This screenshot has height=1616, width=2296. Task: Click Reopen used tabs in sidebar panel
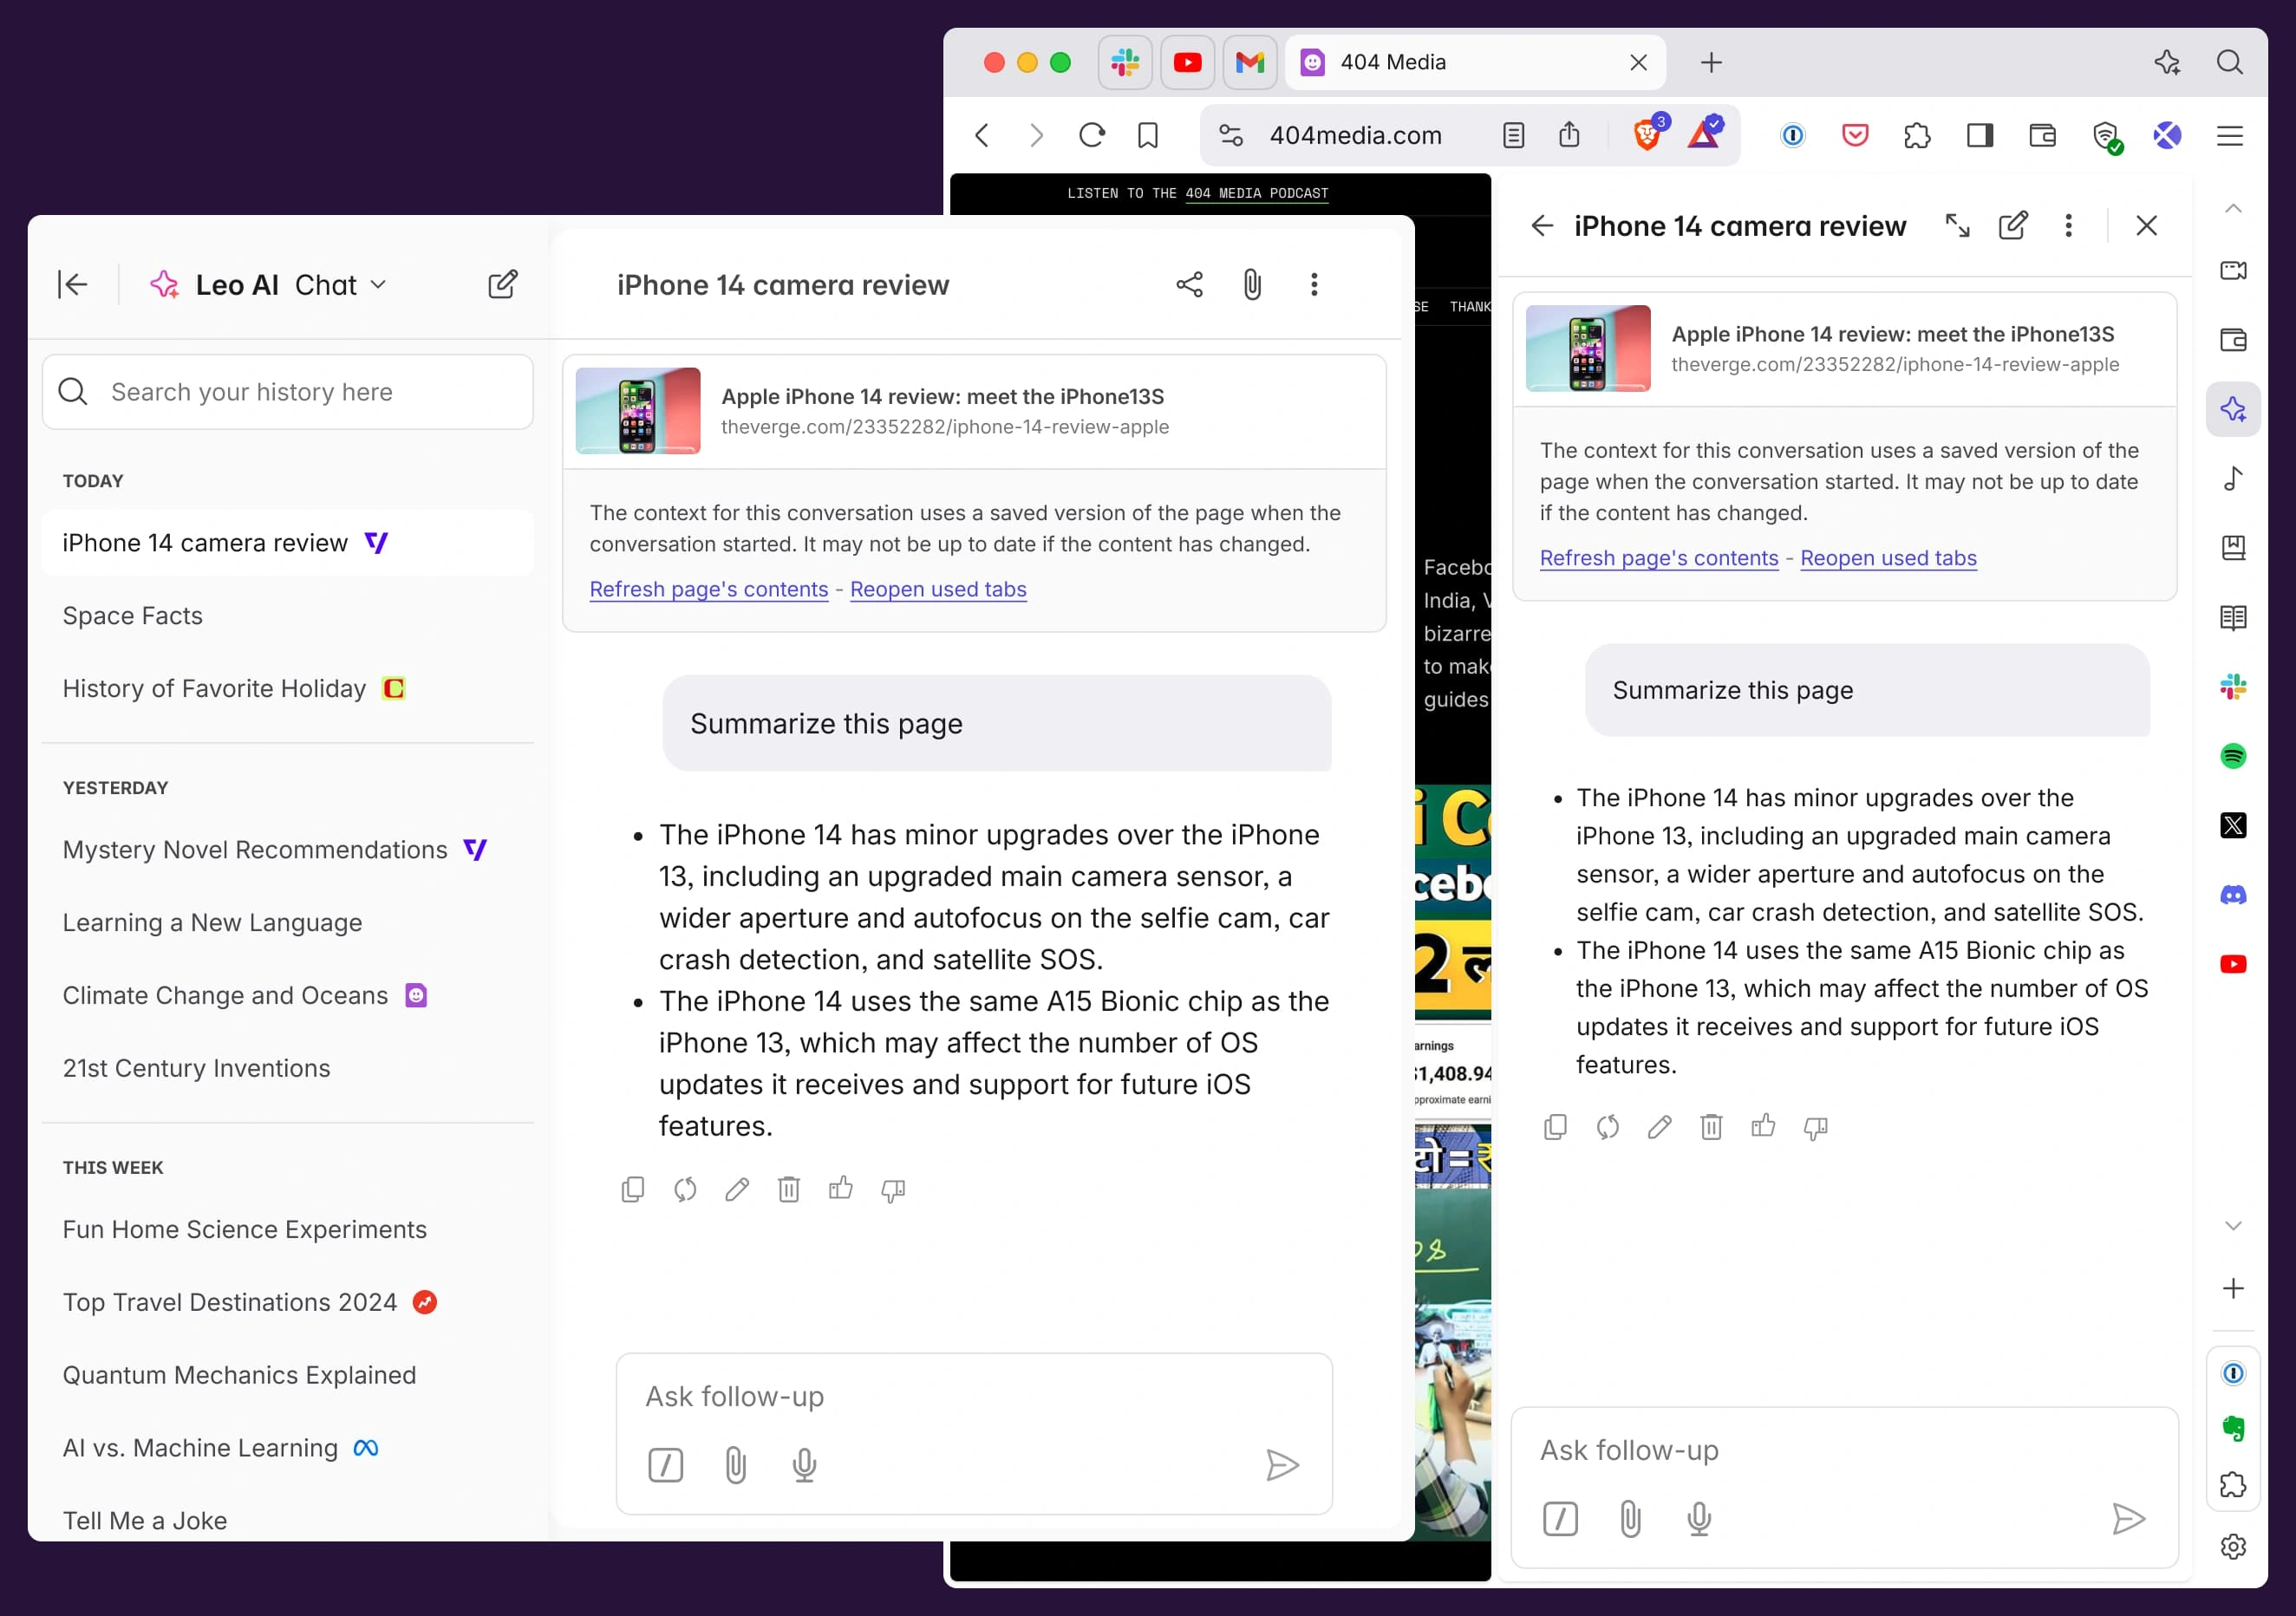[x=1887, y=558]
